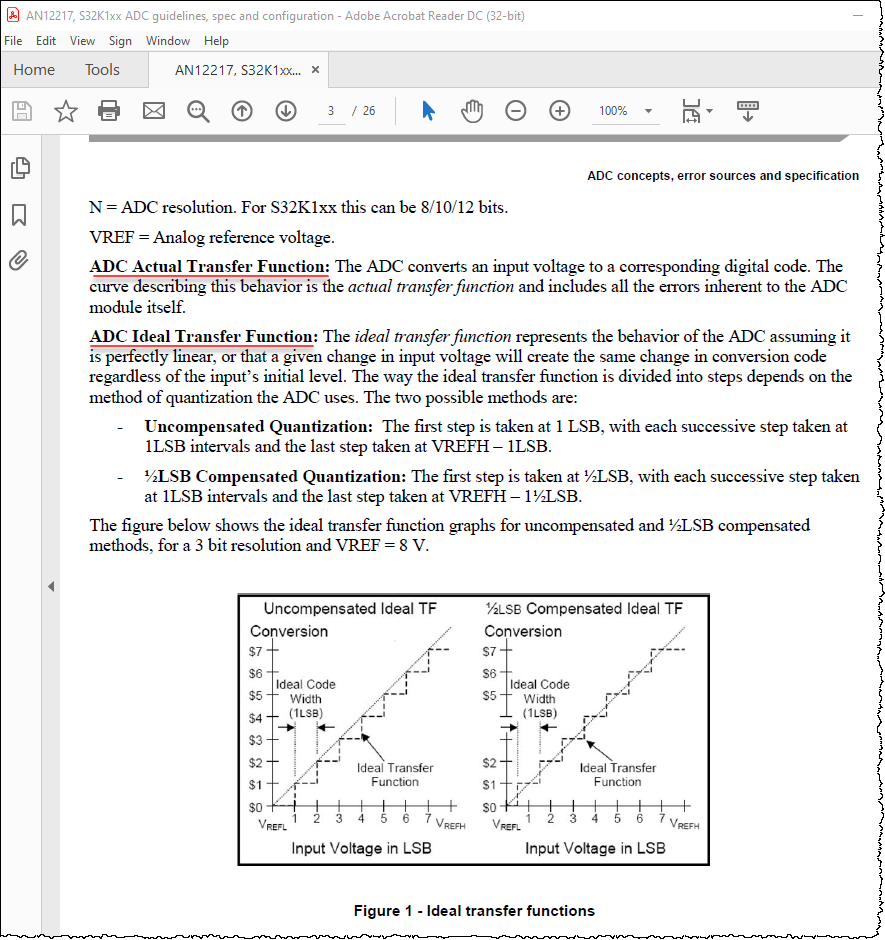Expand the left navigation pane arrow
885x940 pixels.
click(51, 586)
